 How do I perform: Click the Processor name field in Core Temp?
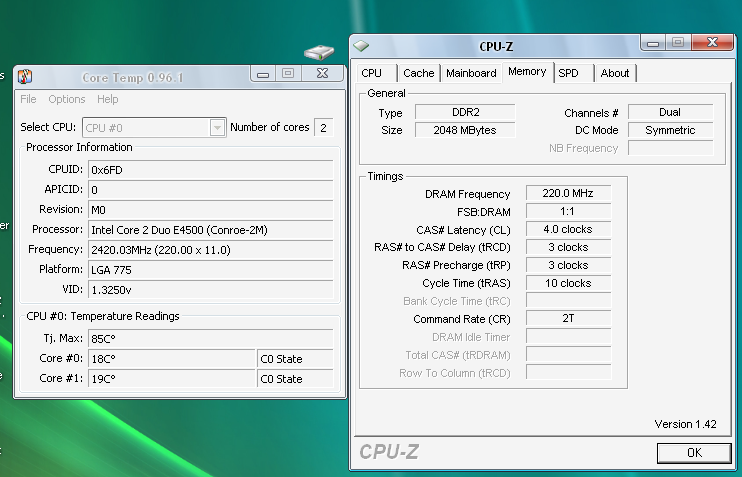coord(210,229)
